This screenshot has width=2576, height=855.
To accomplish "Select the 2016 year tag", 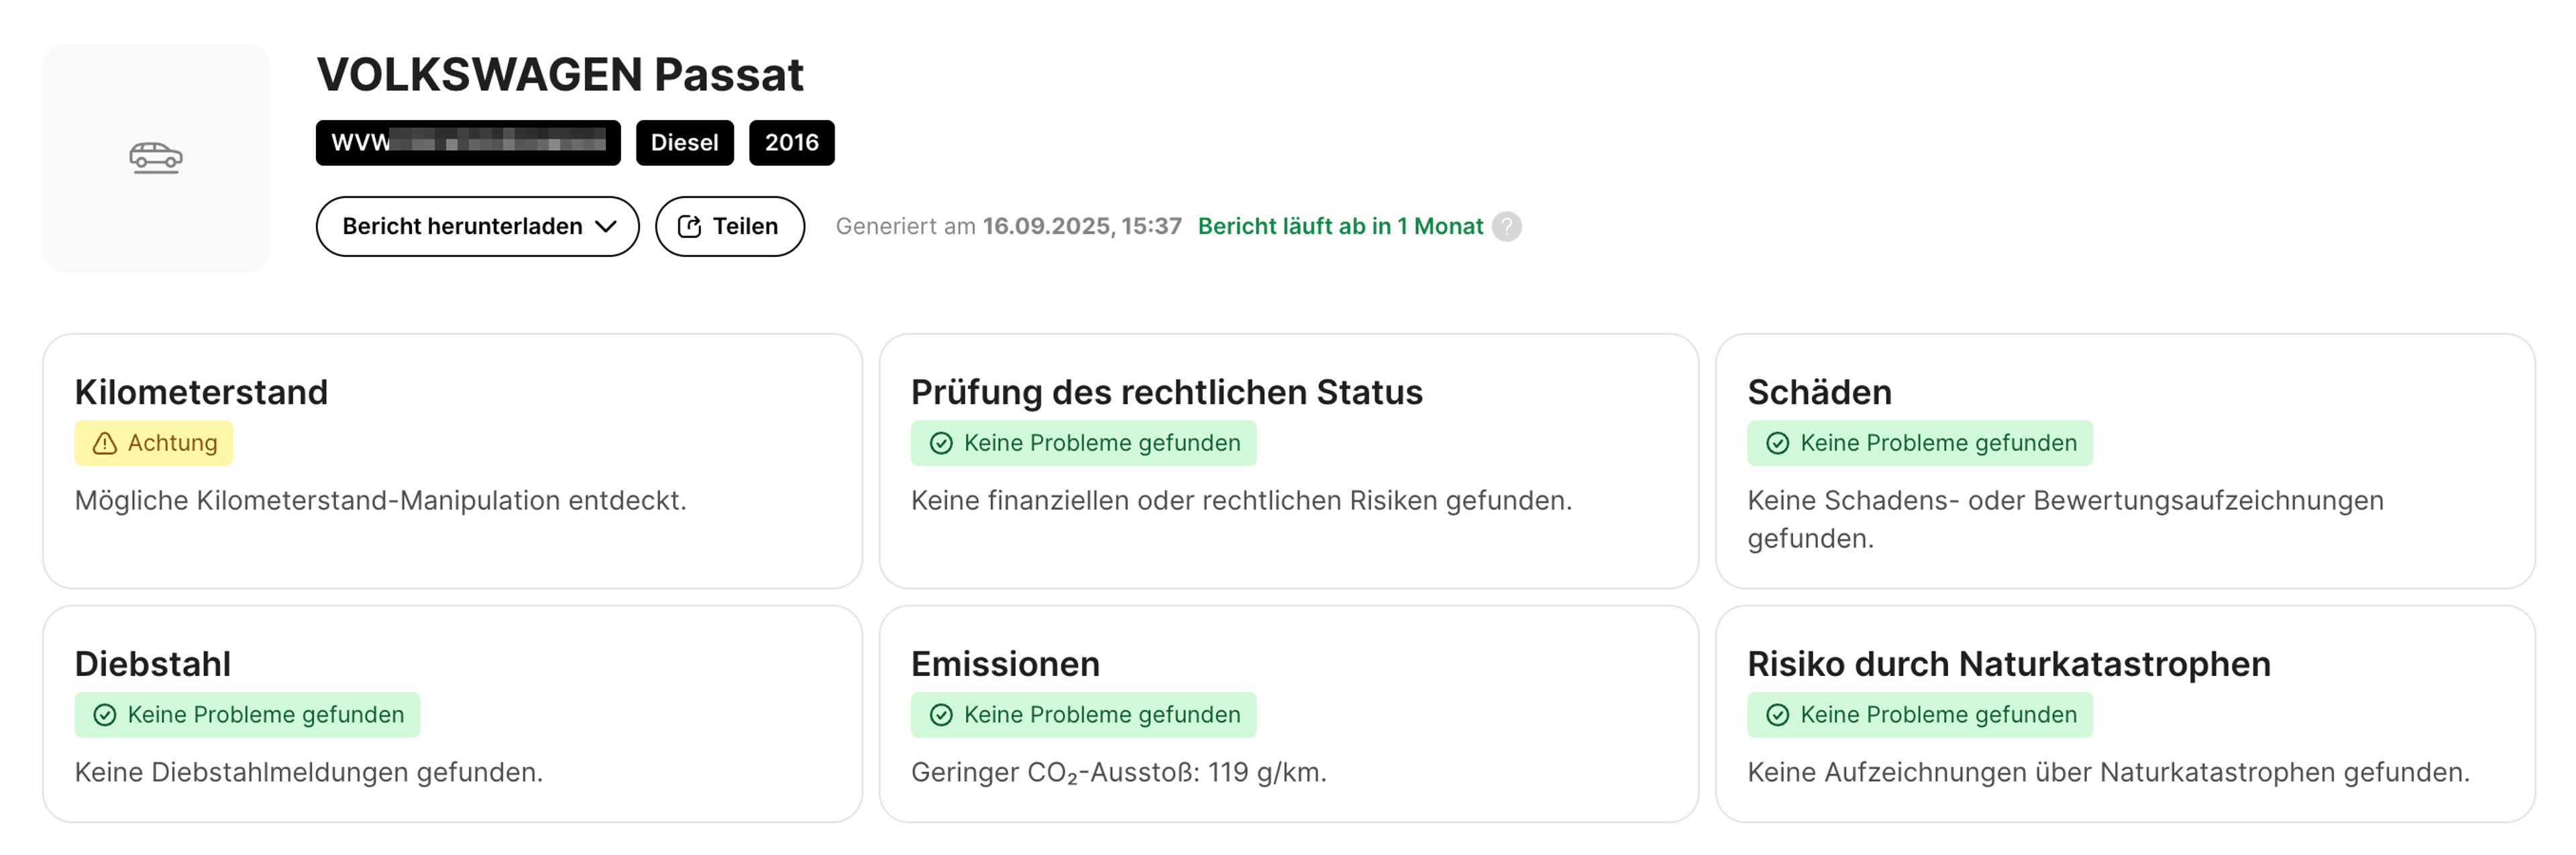I will click(x=791, y=142).
